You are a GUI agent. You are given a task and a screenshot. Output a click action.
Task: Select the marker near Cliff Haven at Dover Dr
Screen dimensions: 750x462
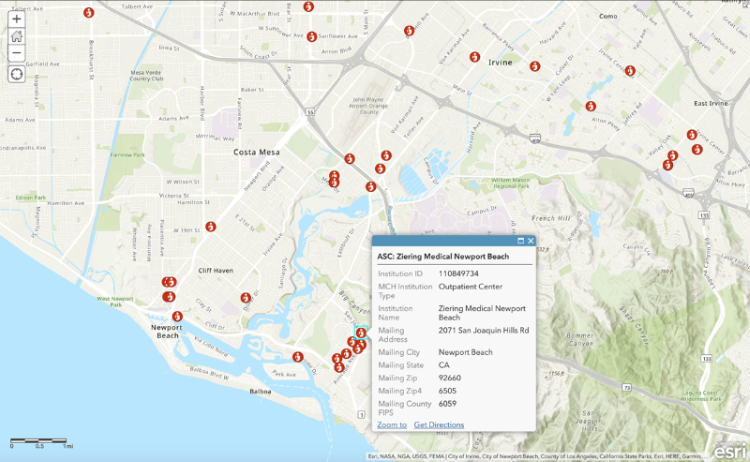(x=245, y=298)
